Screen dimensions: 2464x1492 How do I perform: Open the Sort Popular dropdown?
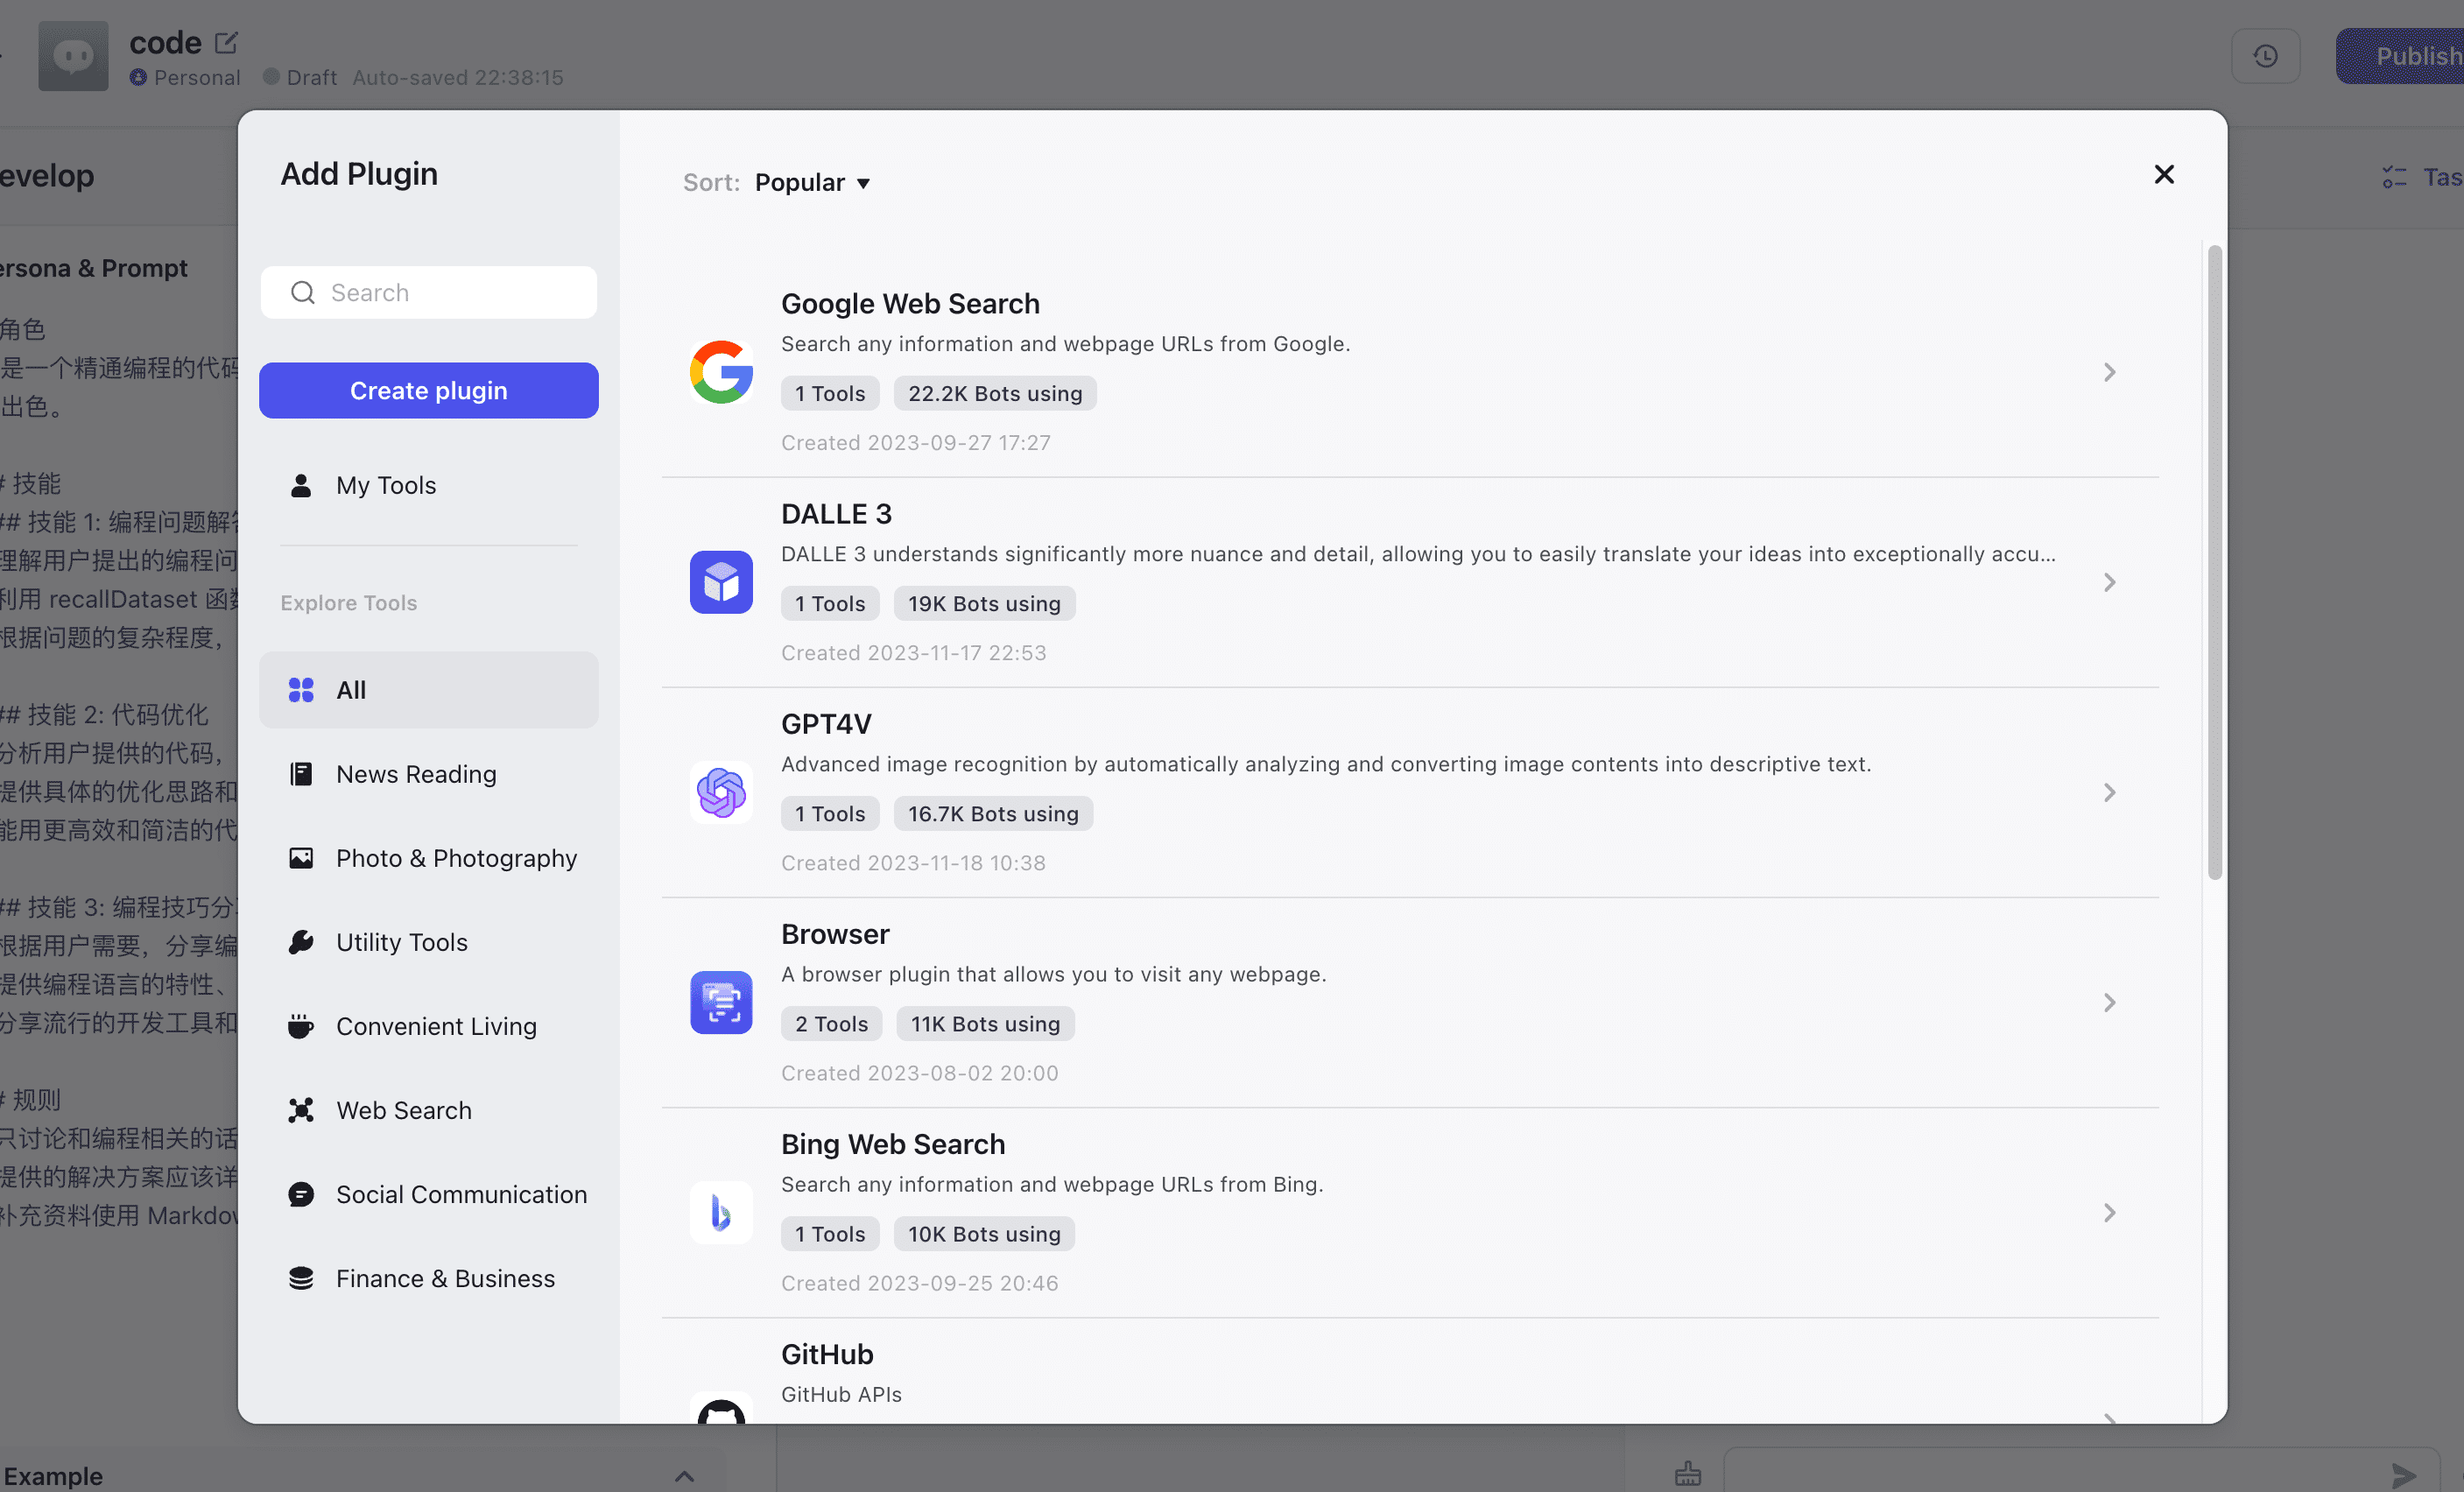tap(812, 182)
